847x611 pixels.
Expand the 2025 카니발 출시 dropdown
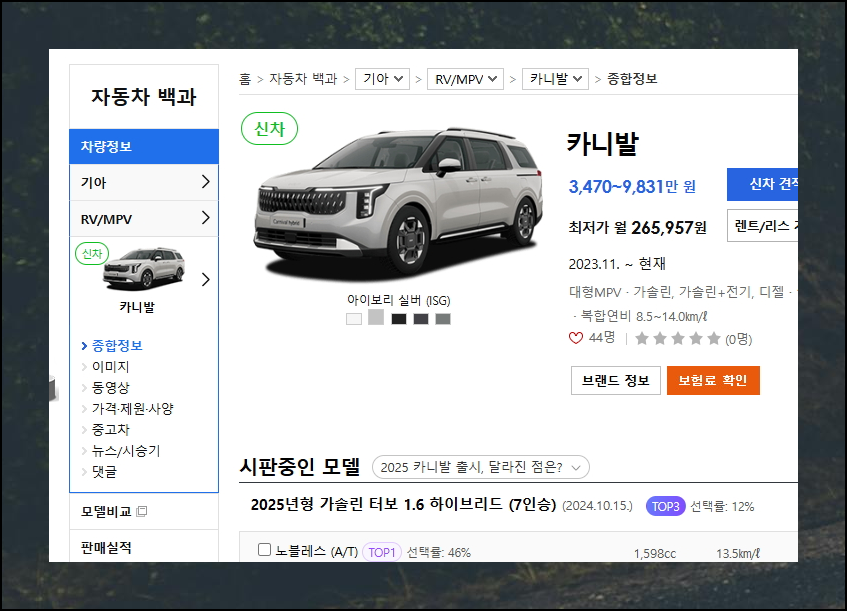click(481, 467)
